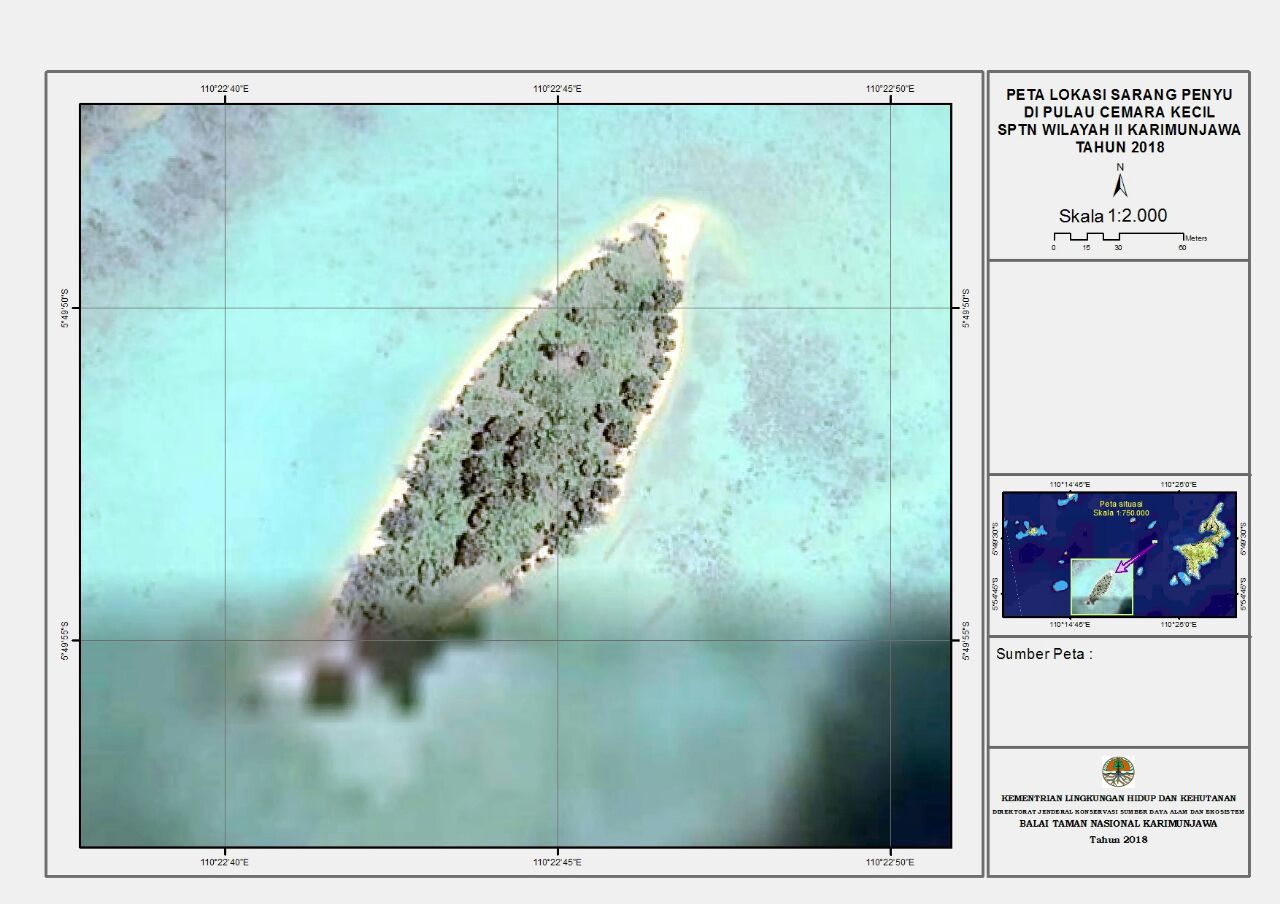Click the 'Sumber Peta :' label
This screenshot has height=904, width=1280.
point(1045,654)
